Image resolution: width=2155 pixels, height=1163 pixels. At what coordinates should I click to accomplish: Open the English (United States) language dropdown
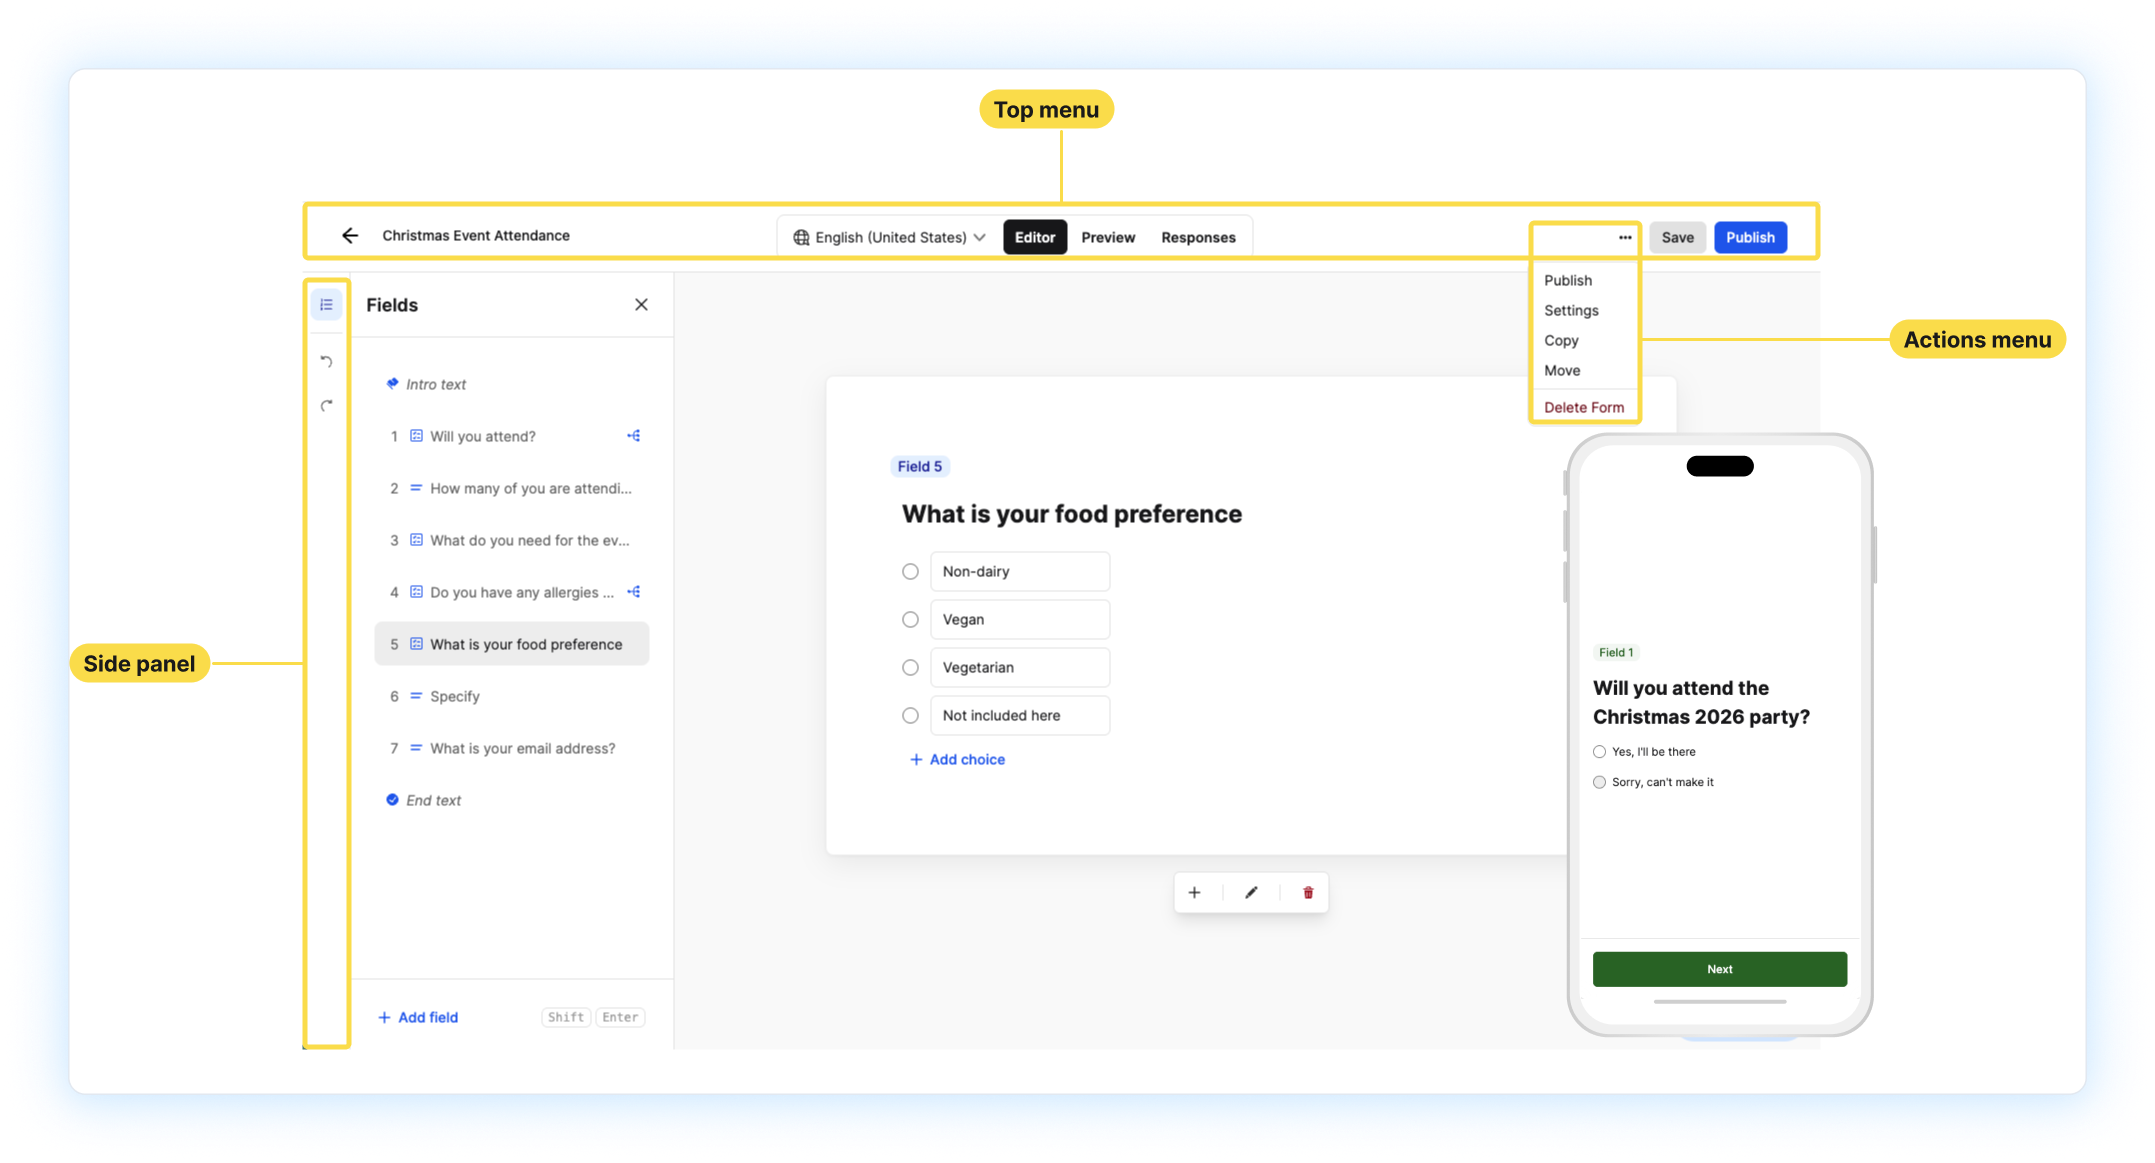(889, 238)
